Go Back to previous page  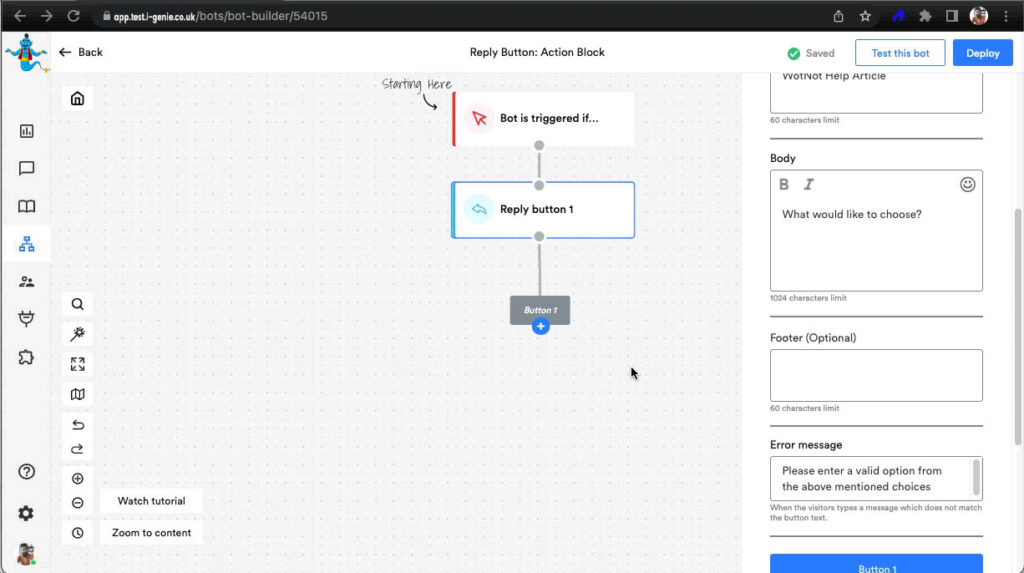[81, 52]
